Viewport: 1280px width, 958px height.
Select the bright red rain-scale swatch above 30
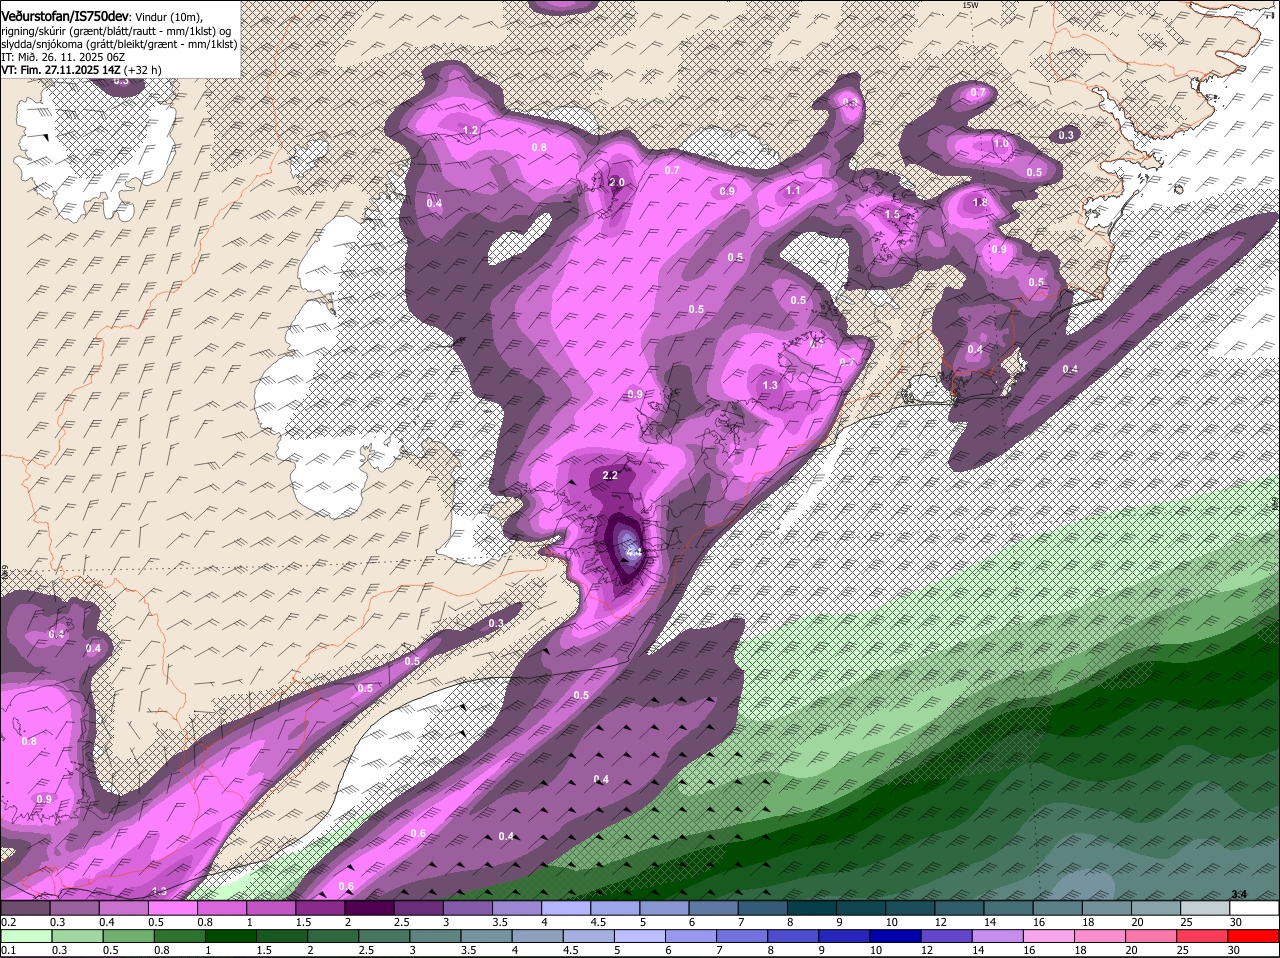coord(1254,936)
